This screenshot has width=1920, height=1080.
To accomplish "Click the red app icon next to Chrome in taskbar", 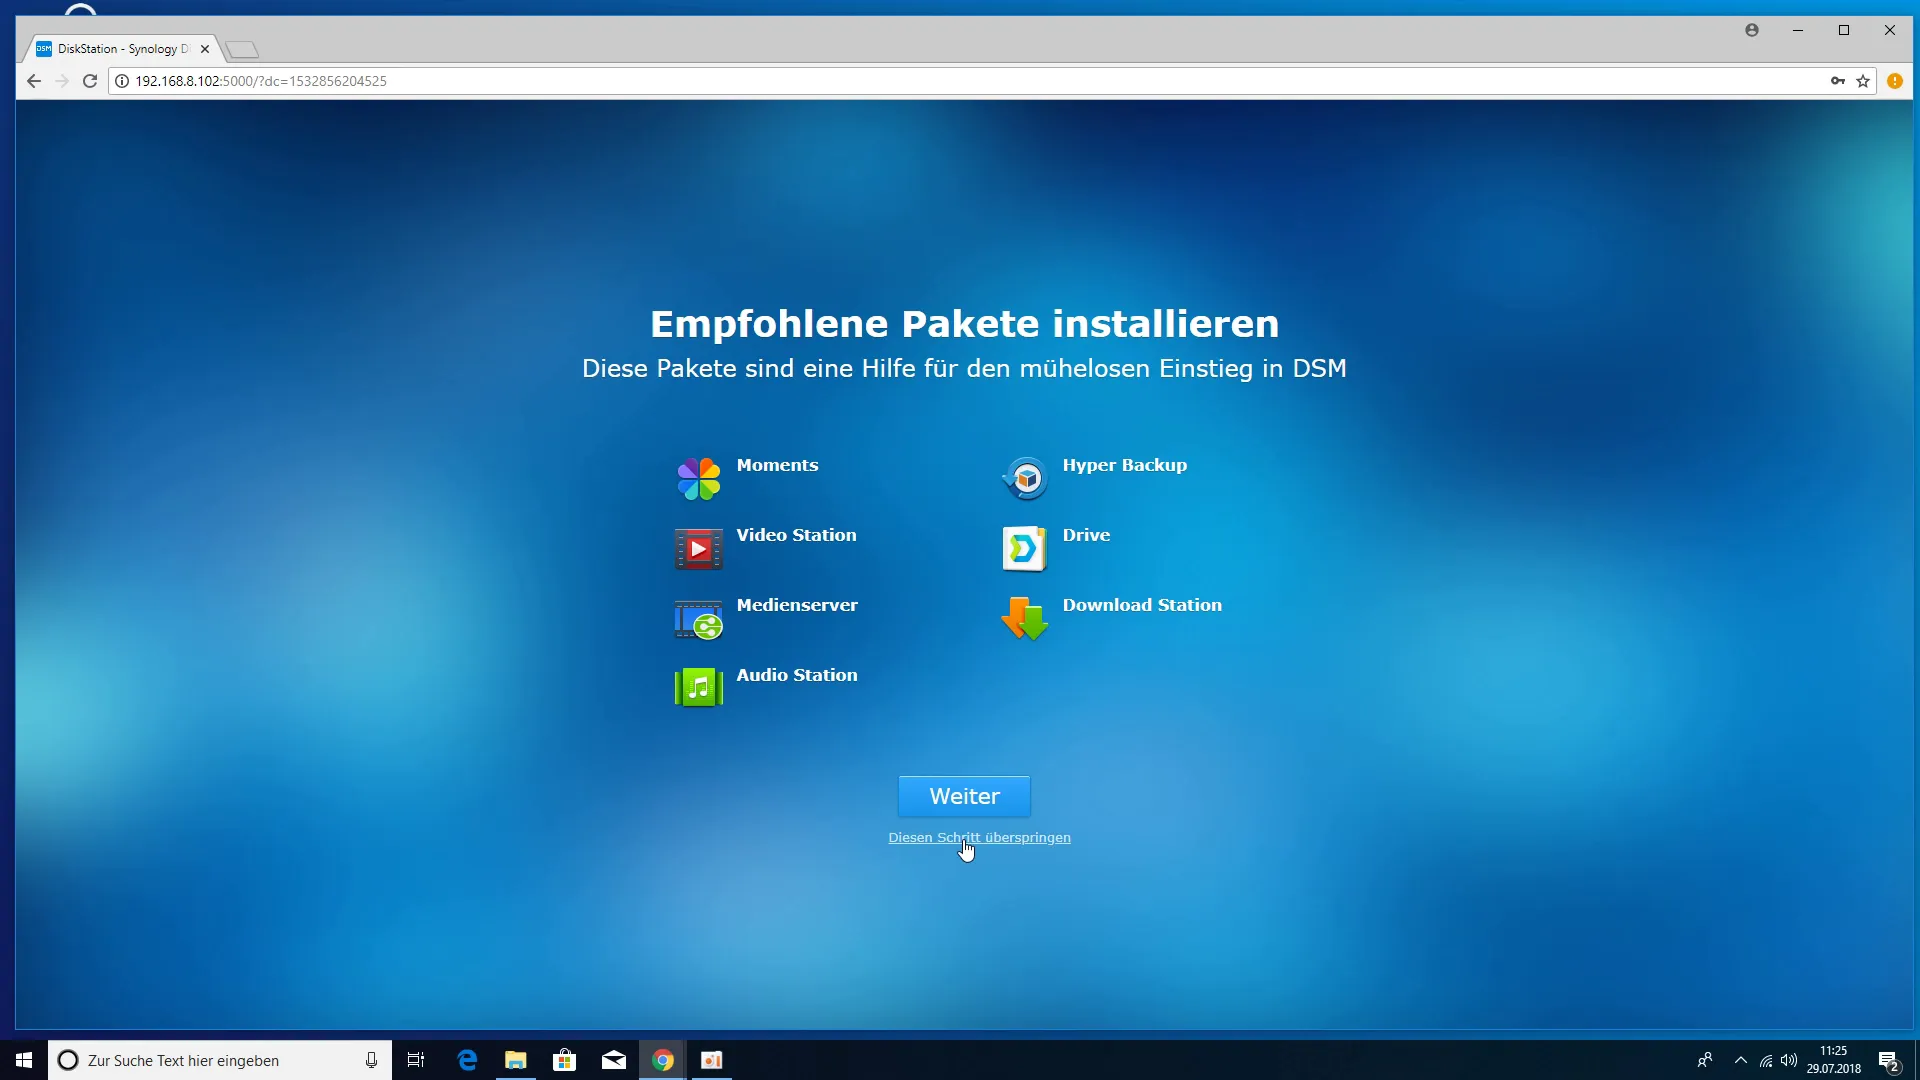I will pyautogui.click(x=712, y=1060).
